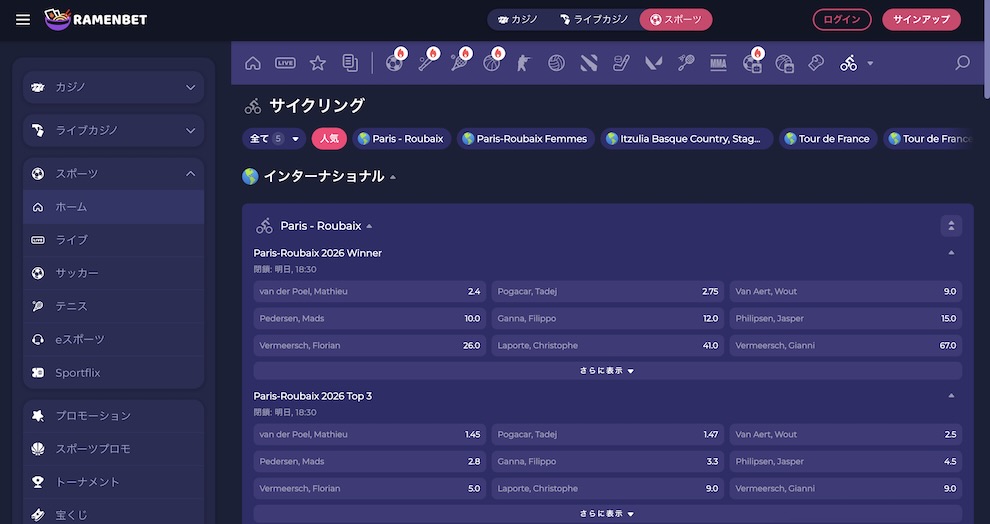
Task: Collapse the インターナショナル section
Action: [x=393, y=177]
